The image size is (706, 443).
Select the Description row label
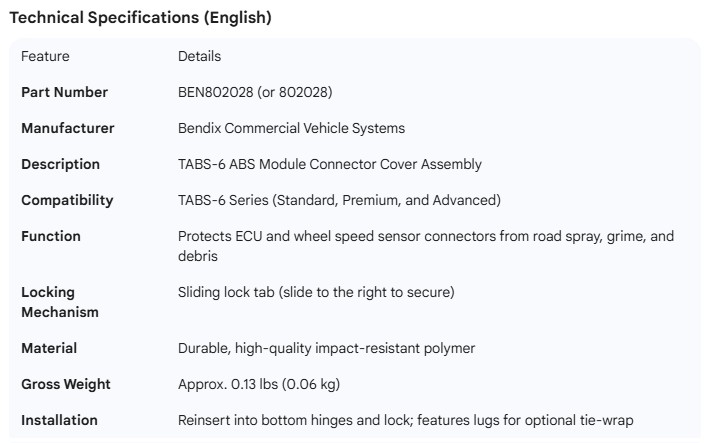coord(61,164)
